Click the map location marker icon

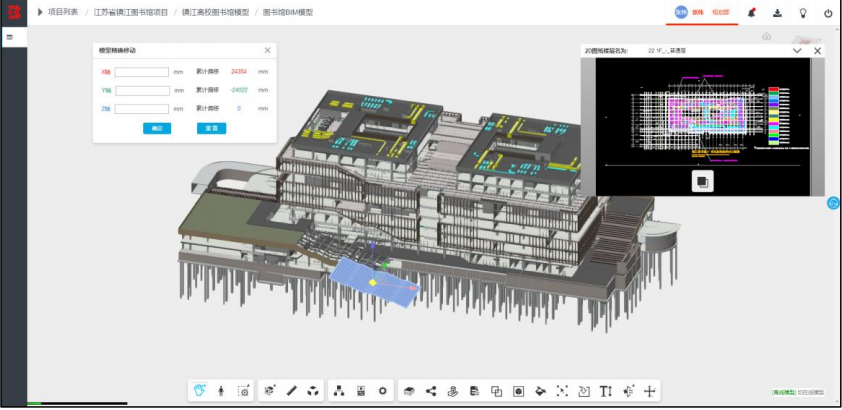tap(453, 391)
